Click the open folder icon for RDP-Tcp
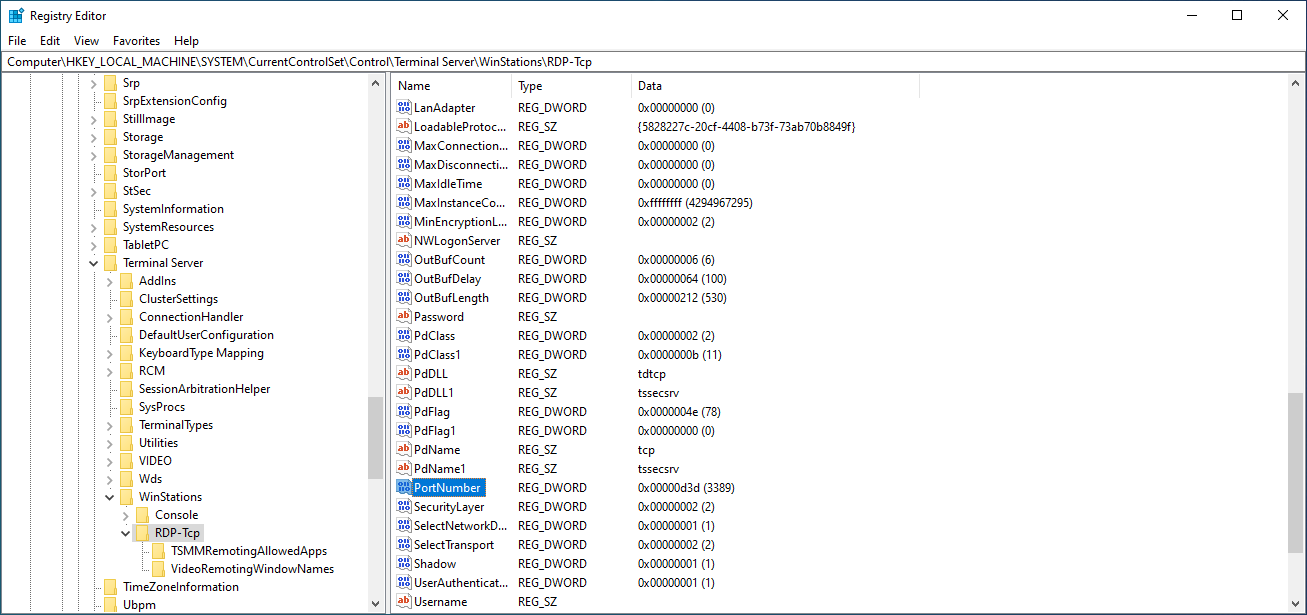This screenshot has height=615, width=1307. [142, 533]
